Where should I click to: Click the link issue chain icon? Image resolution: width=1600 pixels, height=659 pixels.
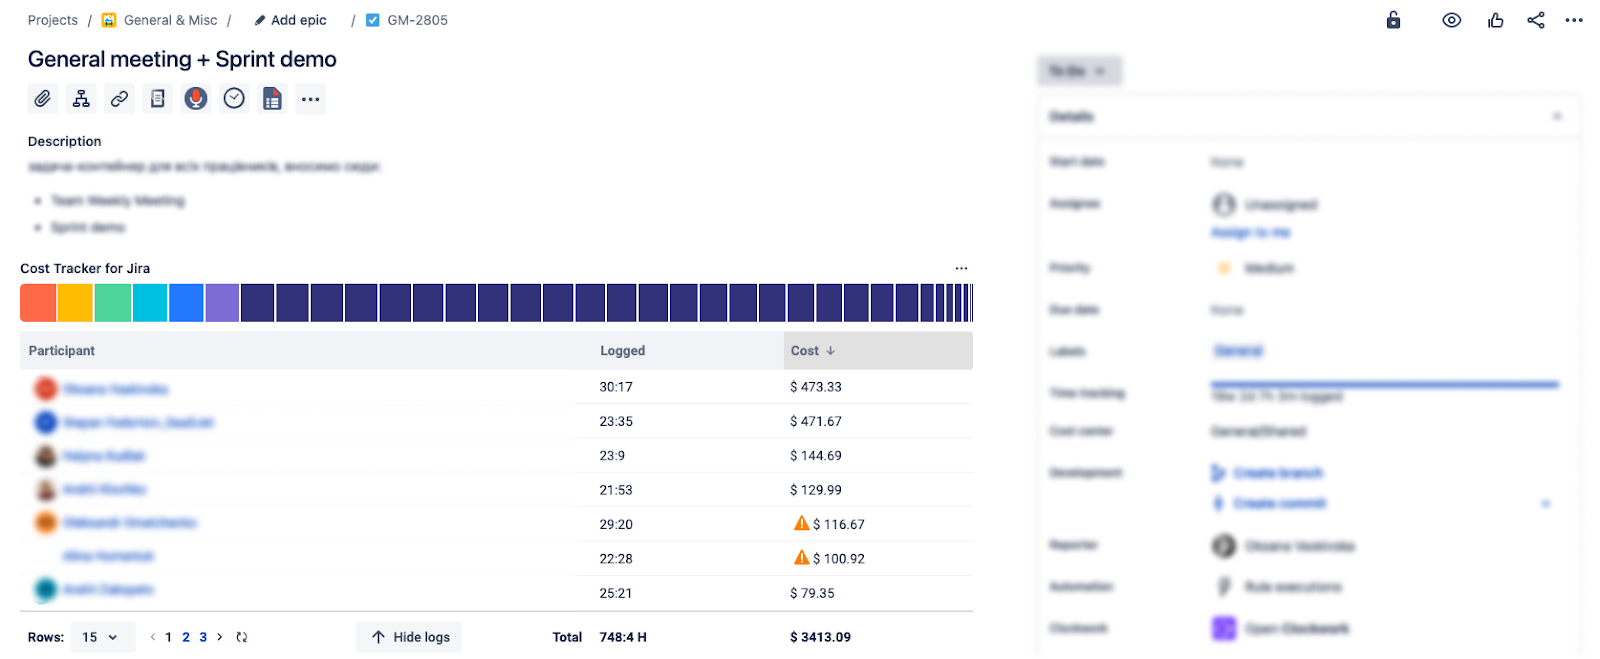coord(119,99)
